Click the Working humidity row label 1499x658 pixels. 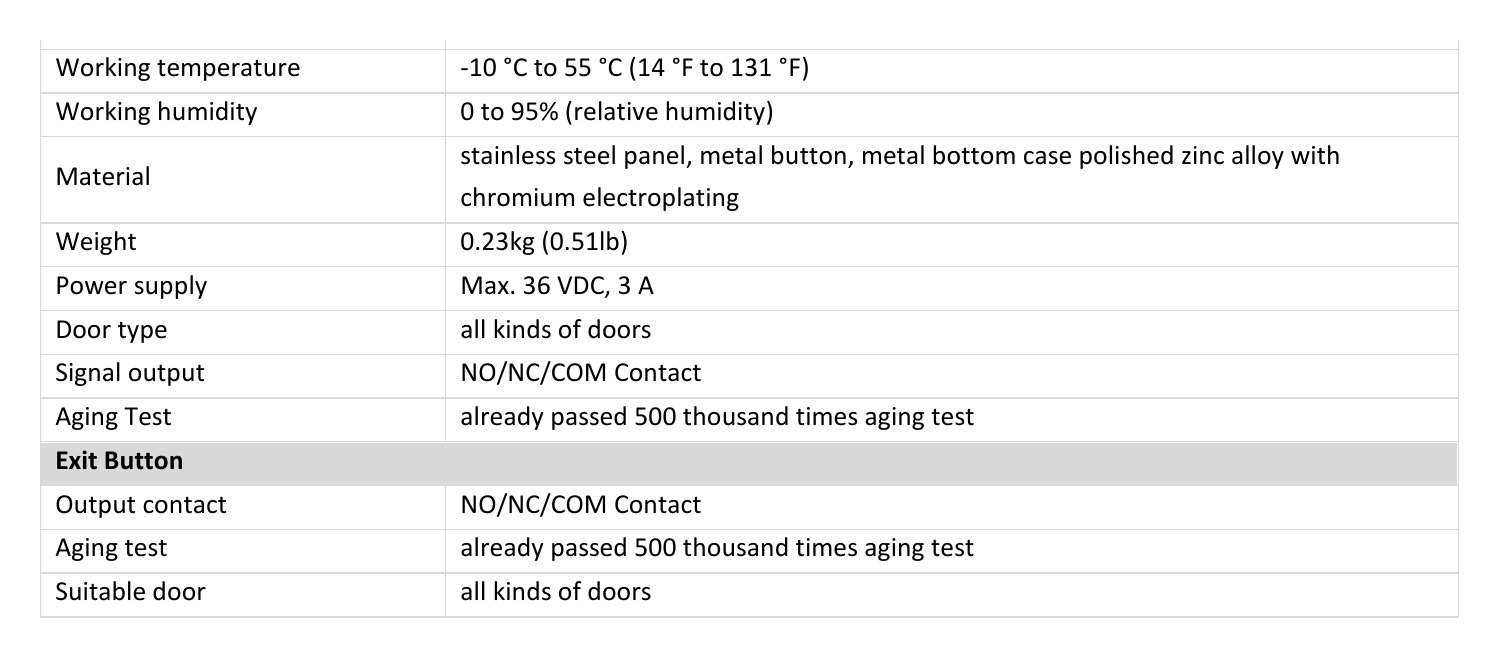click(x=156, y=112)
